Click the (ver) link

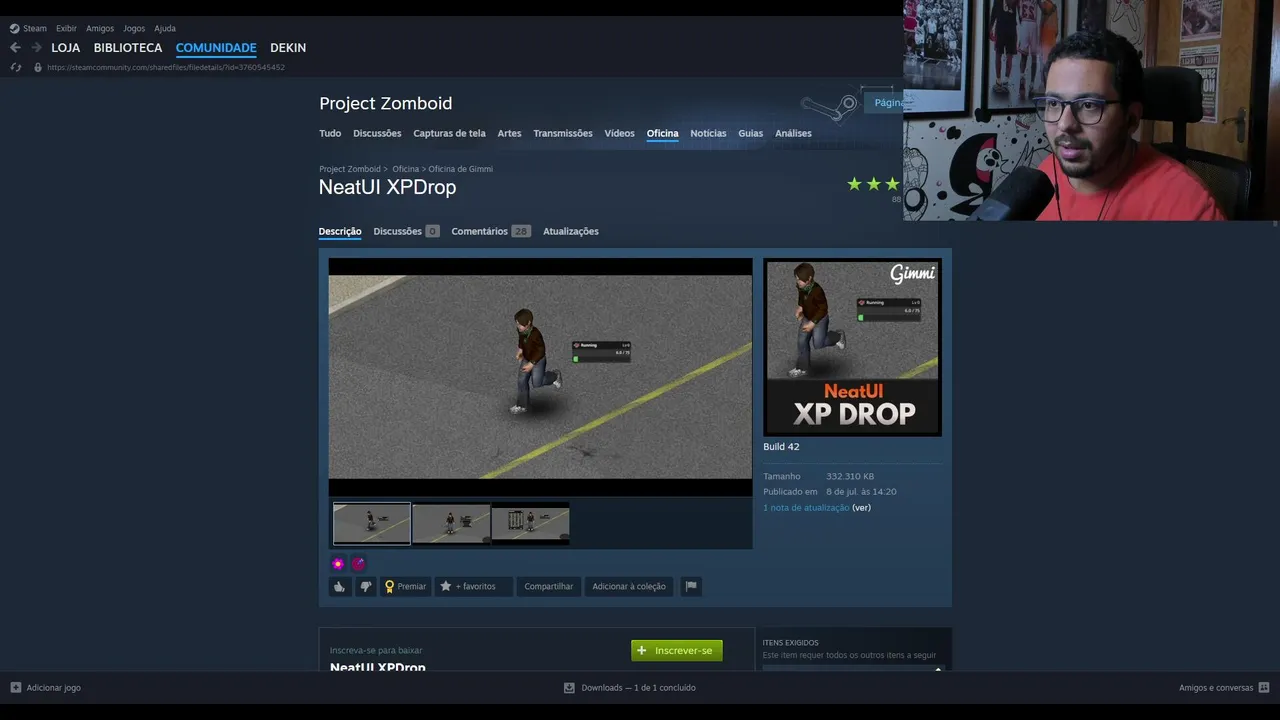862,508
